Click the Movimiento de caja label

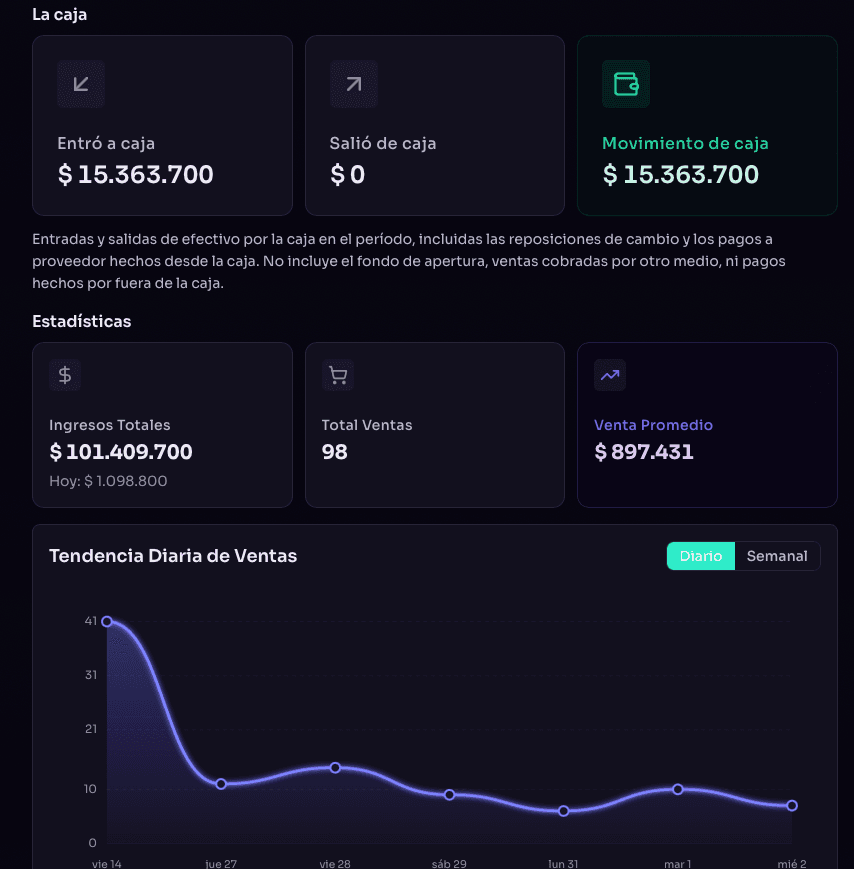(x=685, y=144)
